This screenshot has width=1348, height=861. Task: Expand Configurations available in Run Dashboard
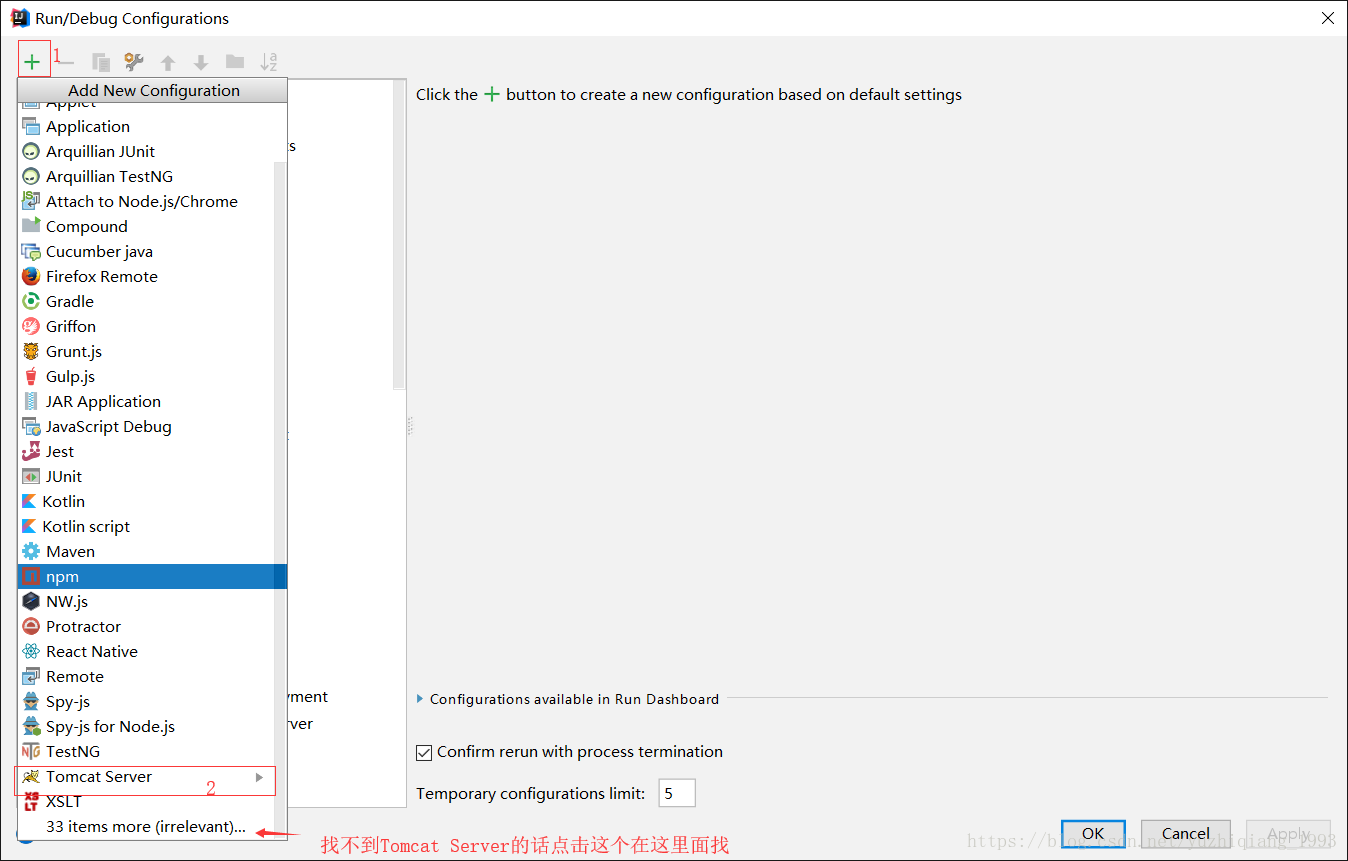click(420, 699)
